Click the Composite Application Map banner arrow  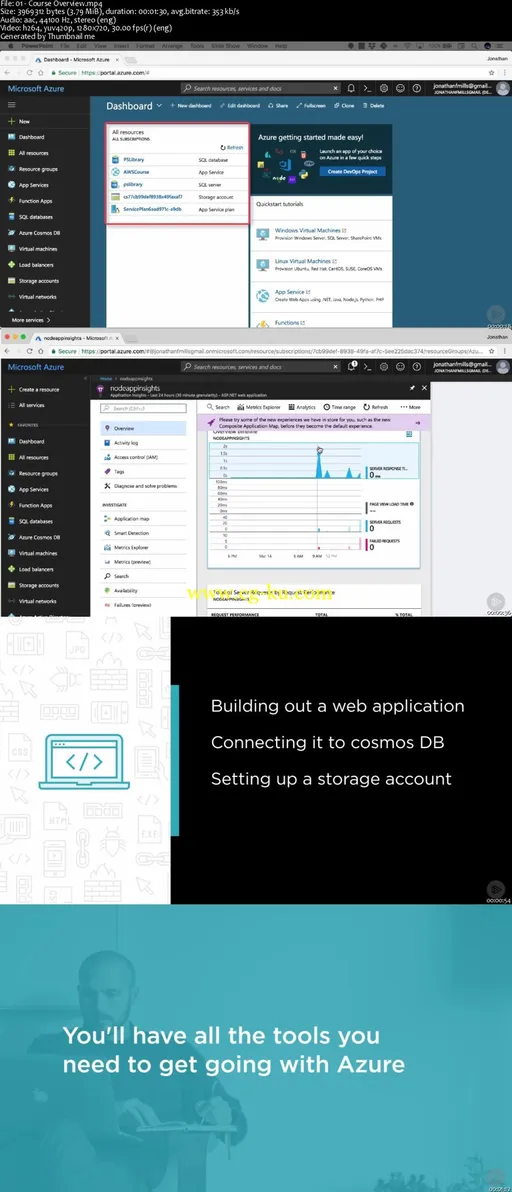[417, 423]
